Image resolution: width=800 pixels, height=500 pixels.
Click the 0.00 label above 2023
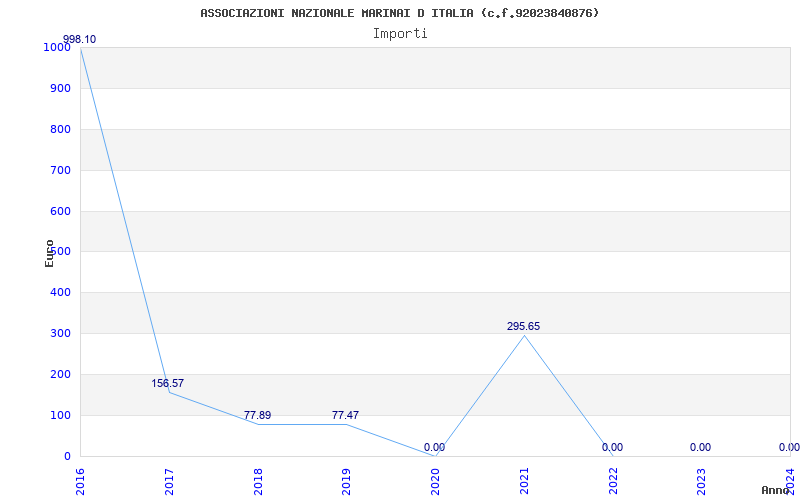point(701,447)
